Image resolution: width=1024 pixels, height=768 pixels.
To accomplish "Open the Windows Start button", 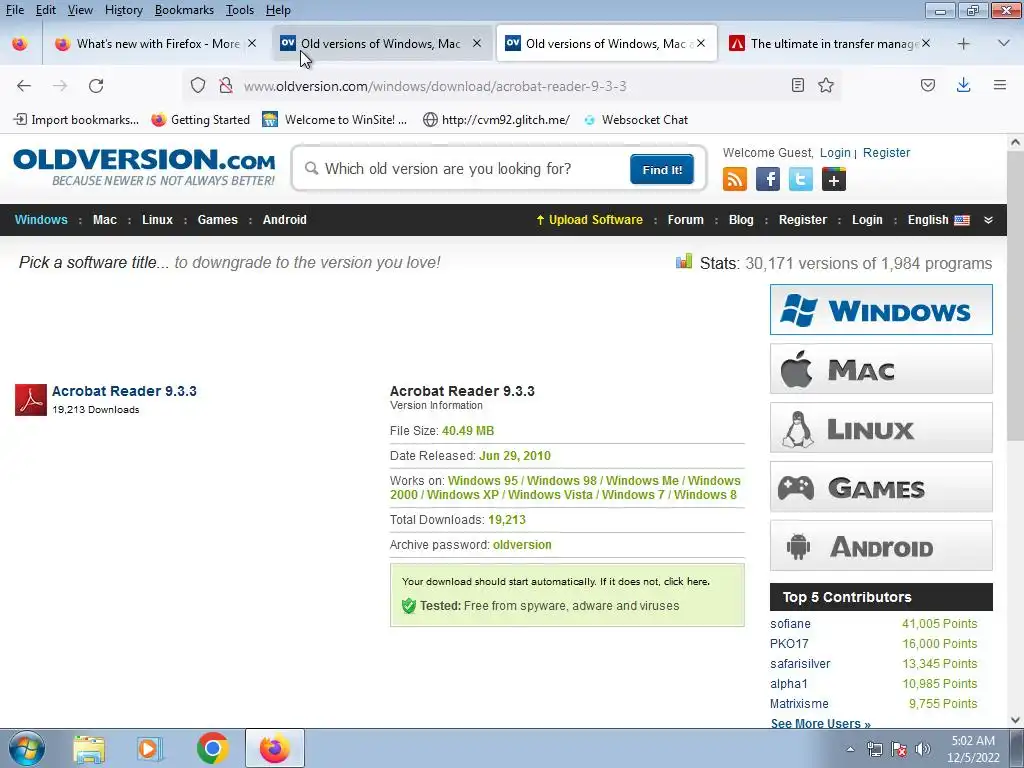I will tap(26, 748).
